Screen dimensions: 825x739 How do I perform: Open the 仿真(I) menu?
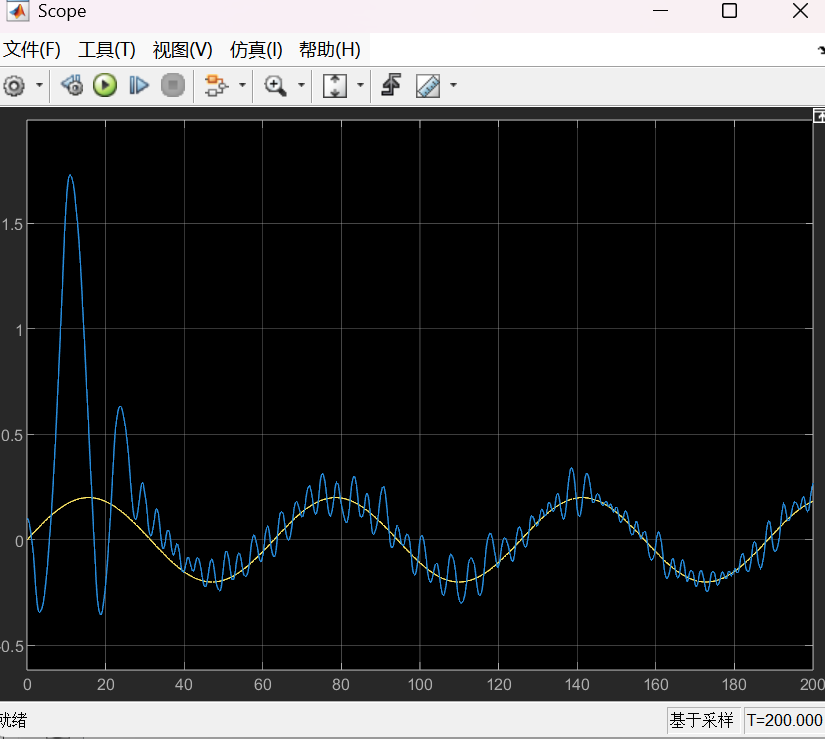[x=256, y=50]
